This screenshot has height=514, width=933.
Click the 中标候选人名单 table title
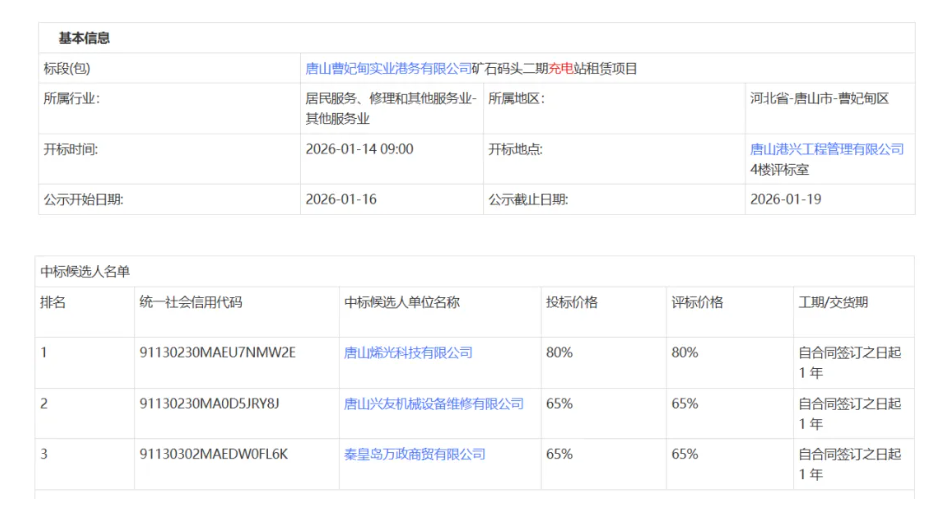(85, 272)
